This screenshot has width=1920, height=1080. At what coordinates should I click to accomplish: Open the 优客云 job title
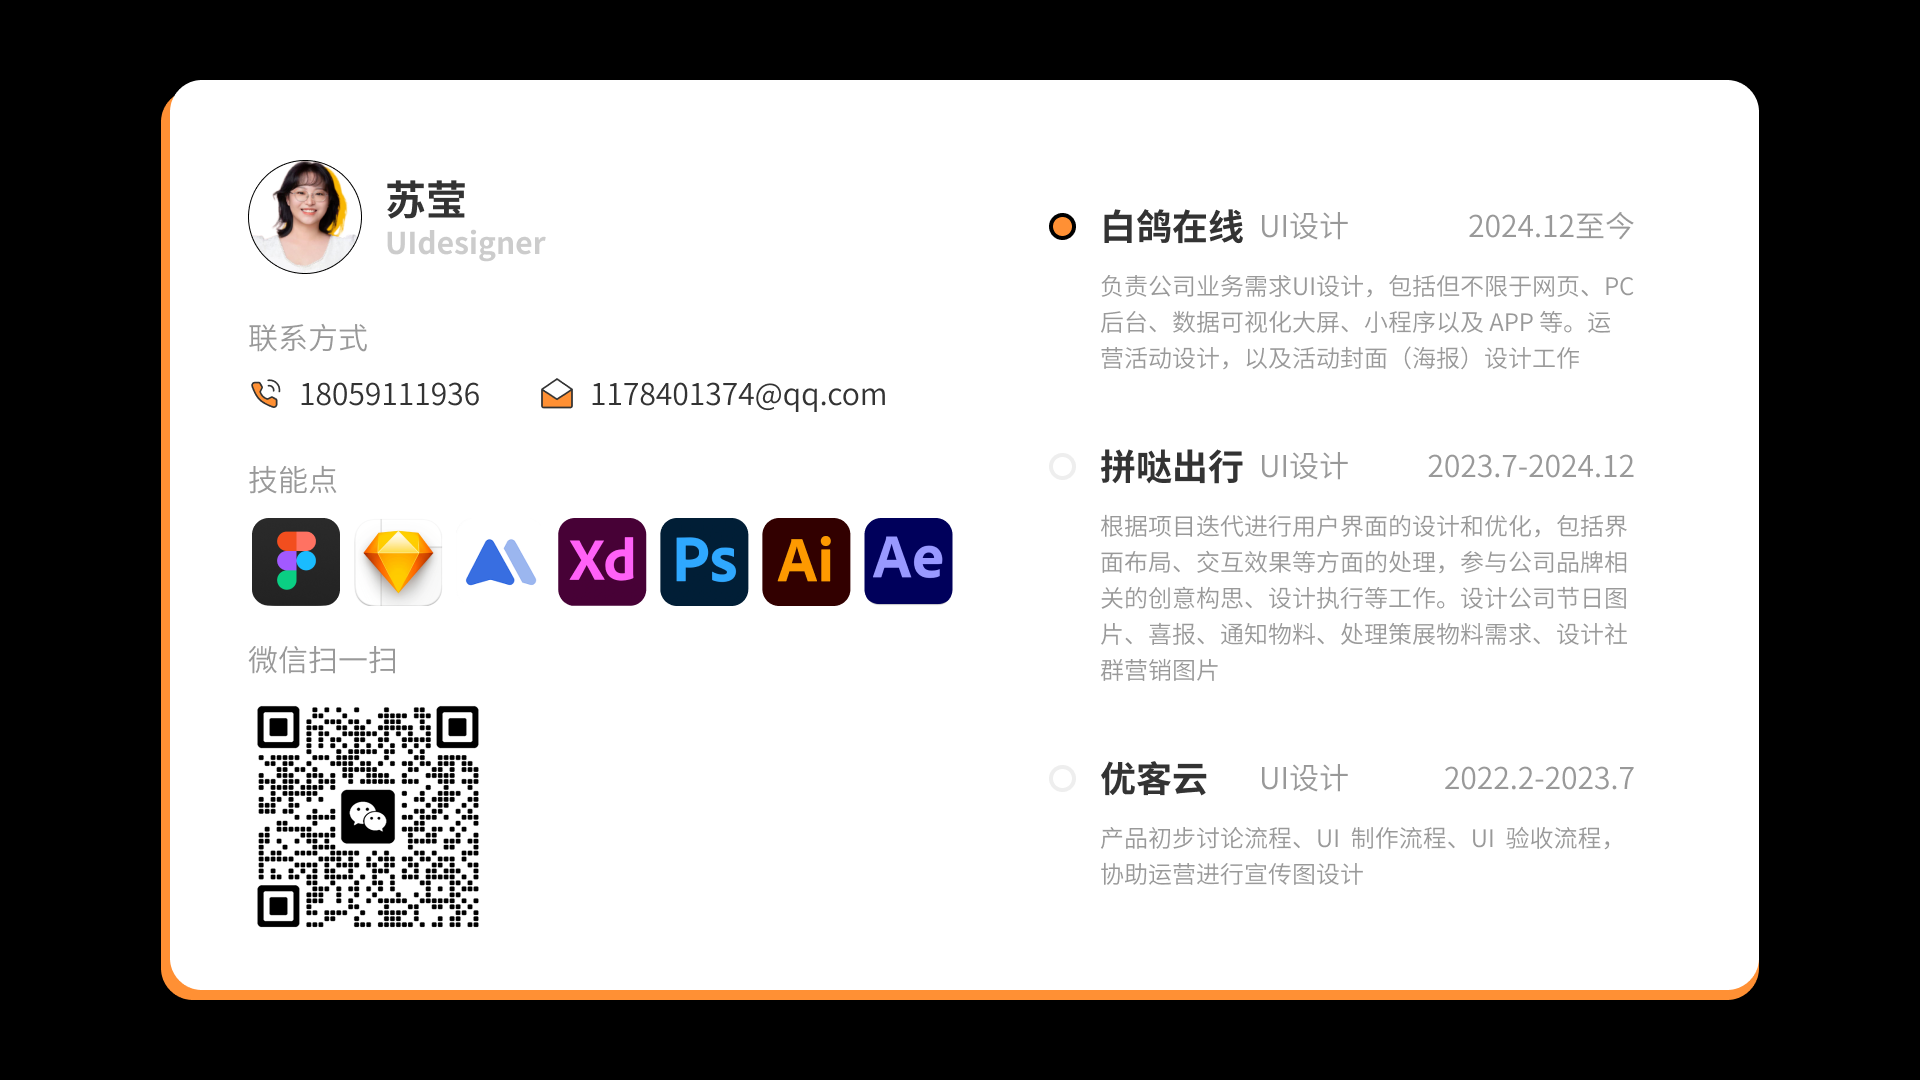click(x=1154, y=779)
